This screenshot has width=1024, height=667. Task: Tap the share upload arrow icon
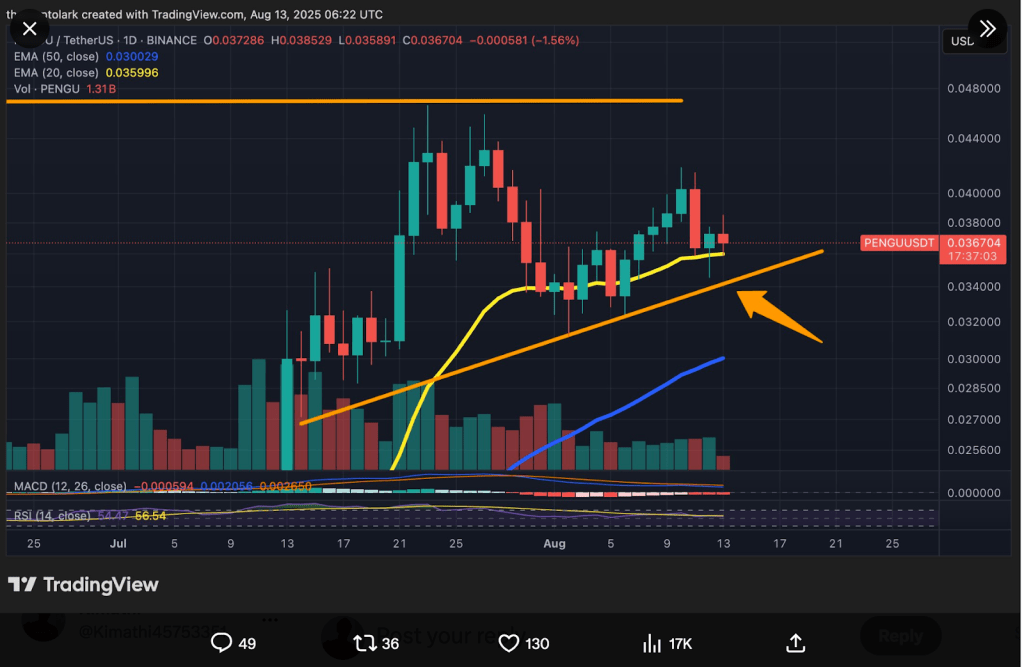pyautogui.click(x=796, y=642)
